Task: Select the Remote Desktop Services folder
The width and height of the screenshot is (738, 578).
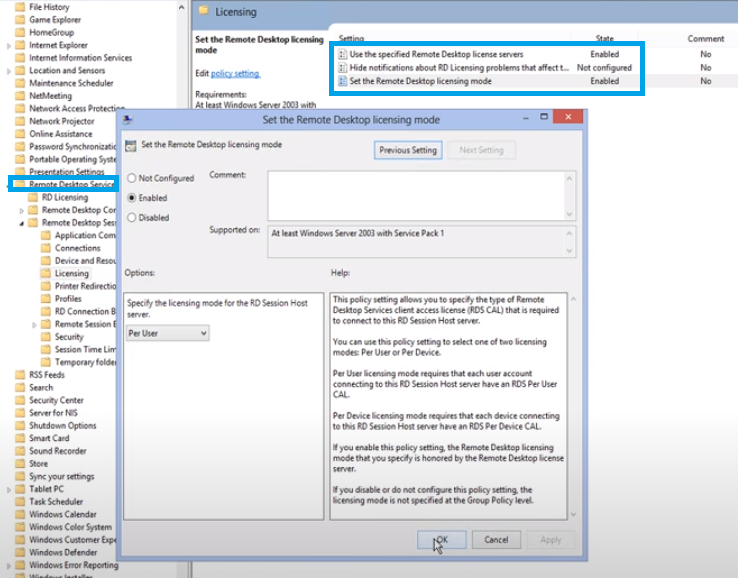Action: click(72, 185)
